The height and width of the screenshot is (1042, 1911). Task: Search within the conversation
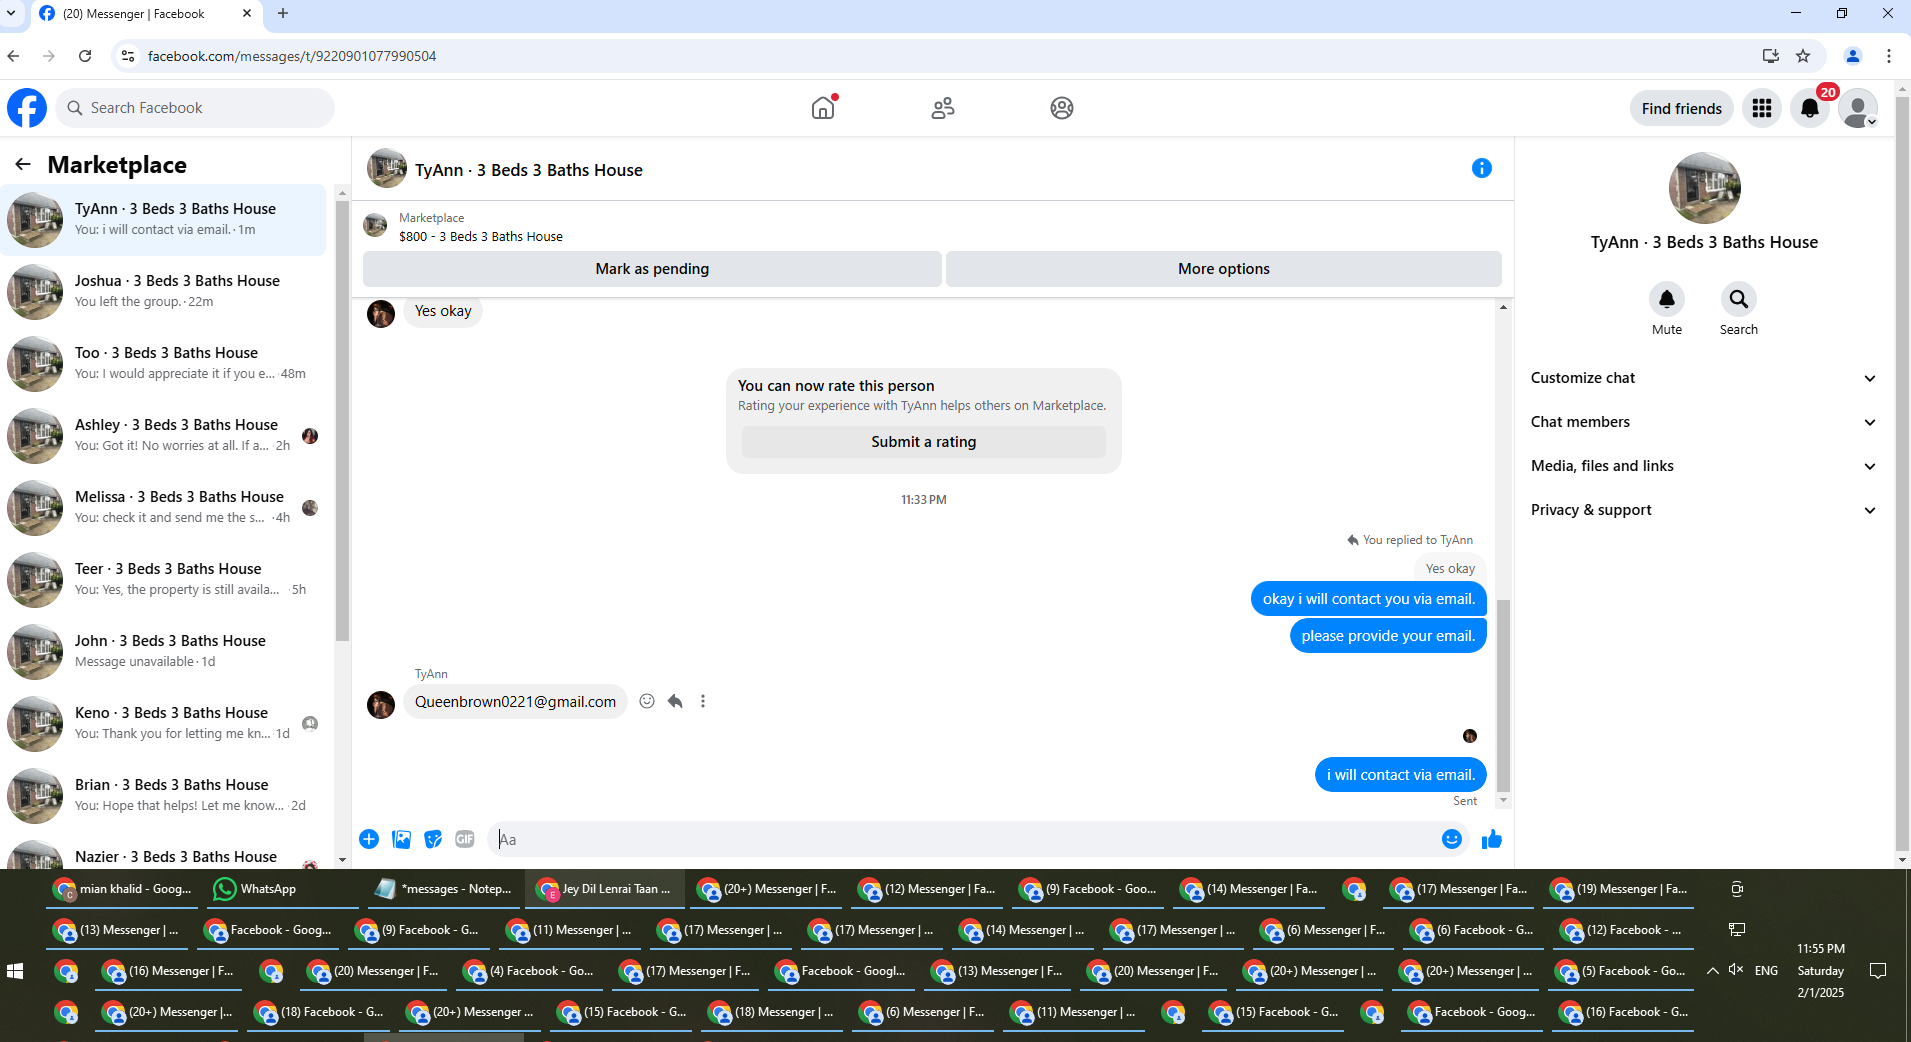pyautogui.click(x=1739, y=299)
